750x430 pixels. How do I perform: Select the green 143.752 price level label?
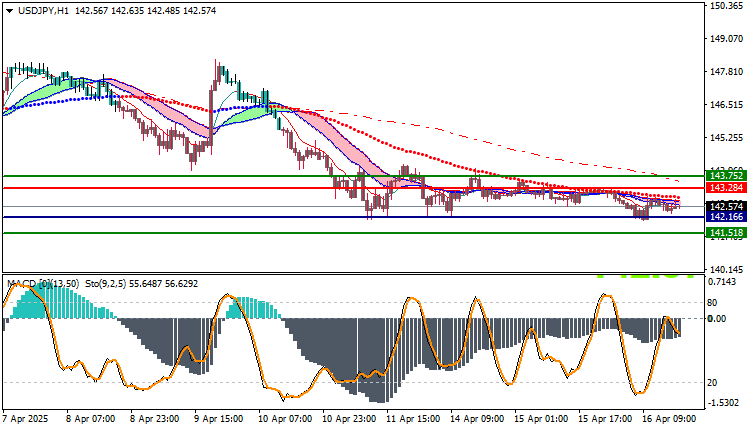(x=726, y=176)
